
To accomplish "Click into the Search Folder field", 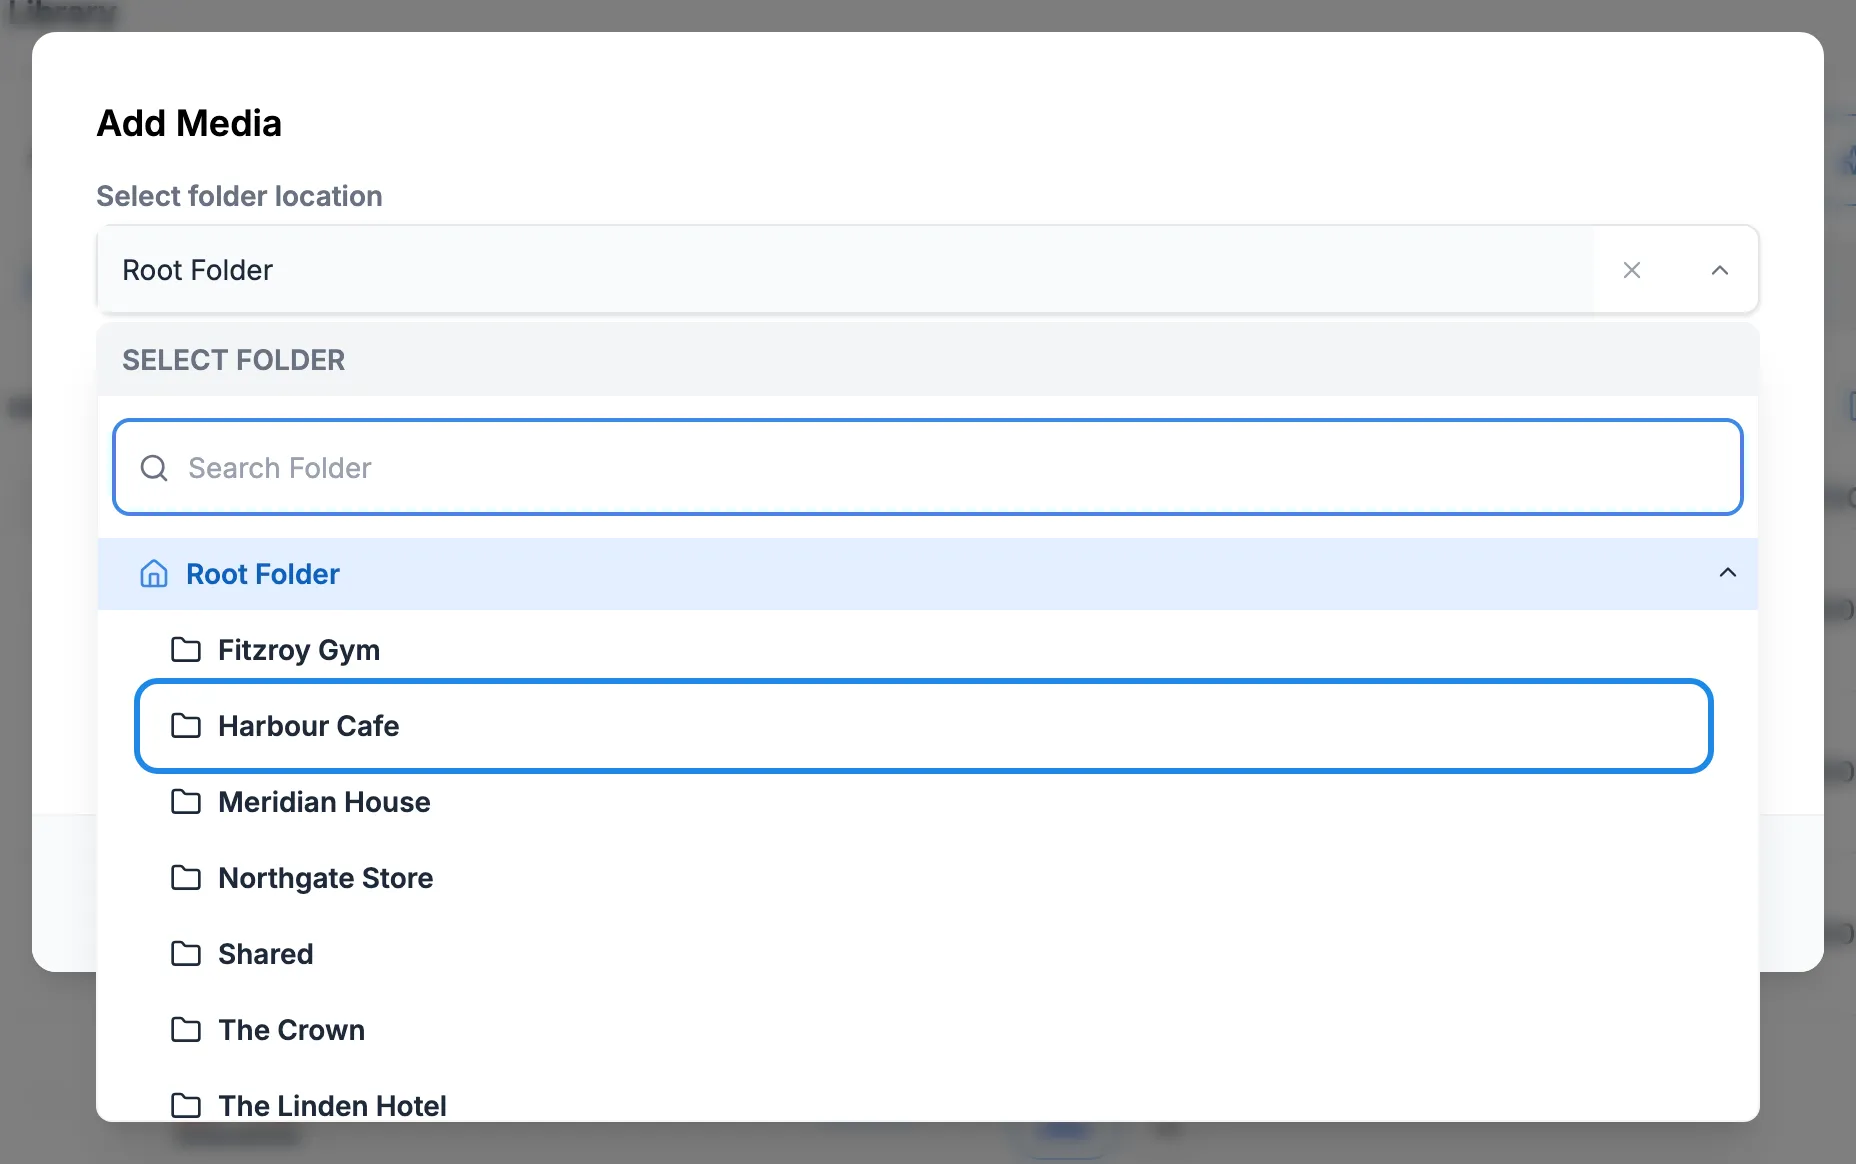I will point(928,467).
